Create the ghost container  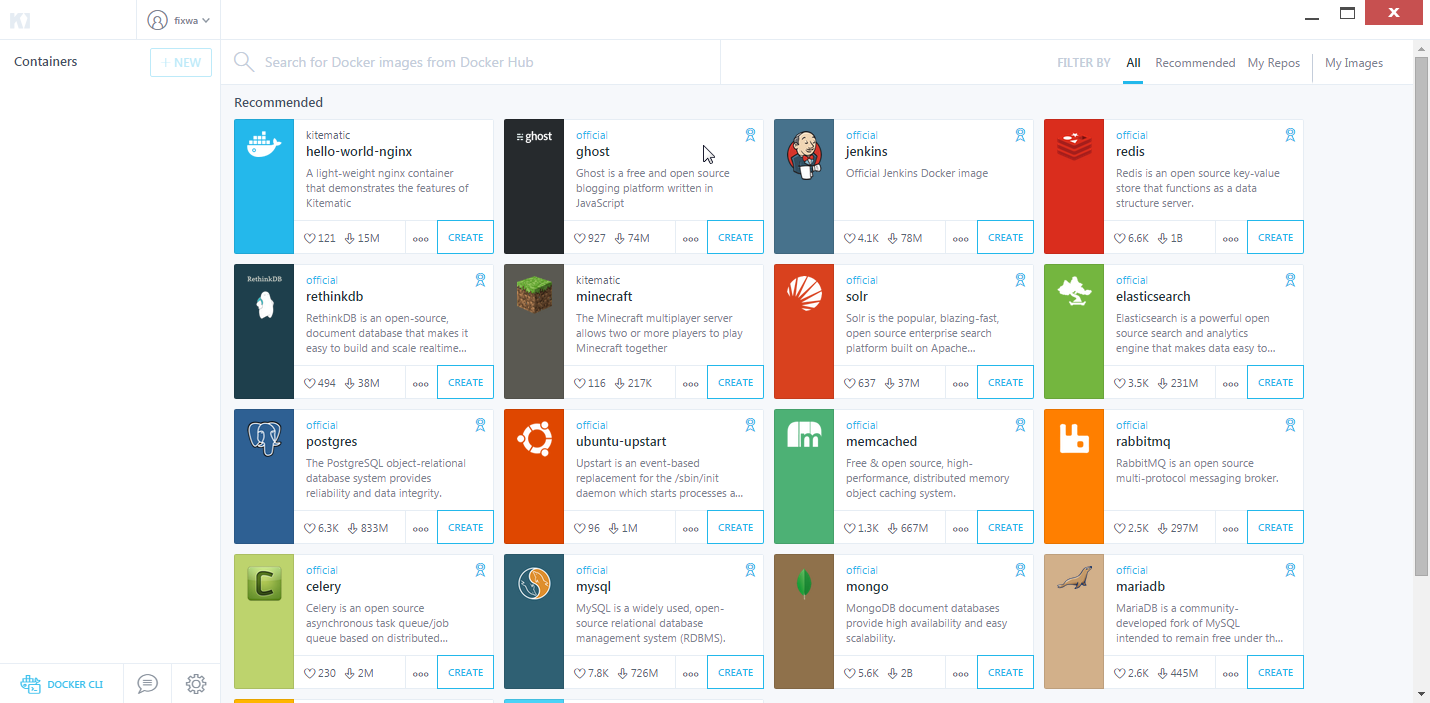[735, 238]
